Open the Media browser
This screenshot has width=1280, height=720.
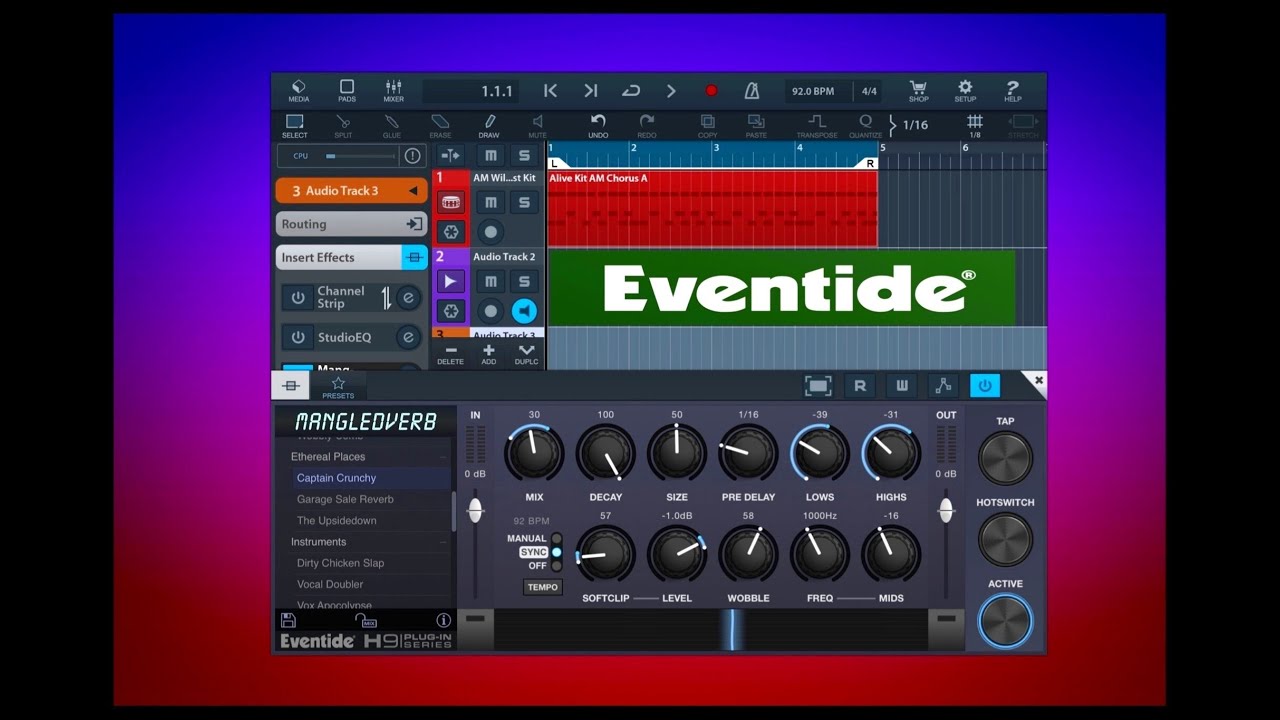coord(298,91)
